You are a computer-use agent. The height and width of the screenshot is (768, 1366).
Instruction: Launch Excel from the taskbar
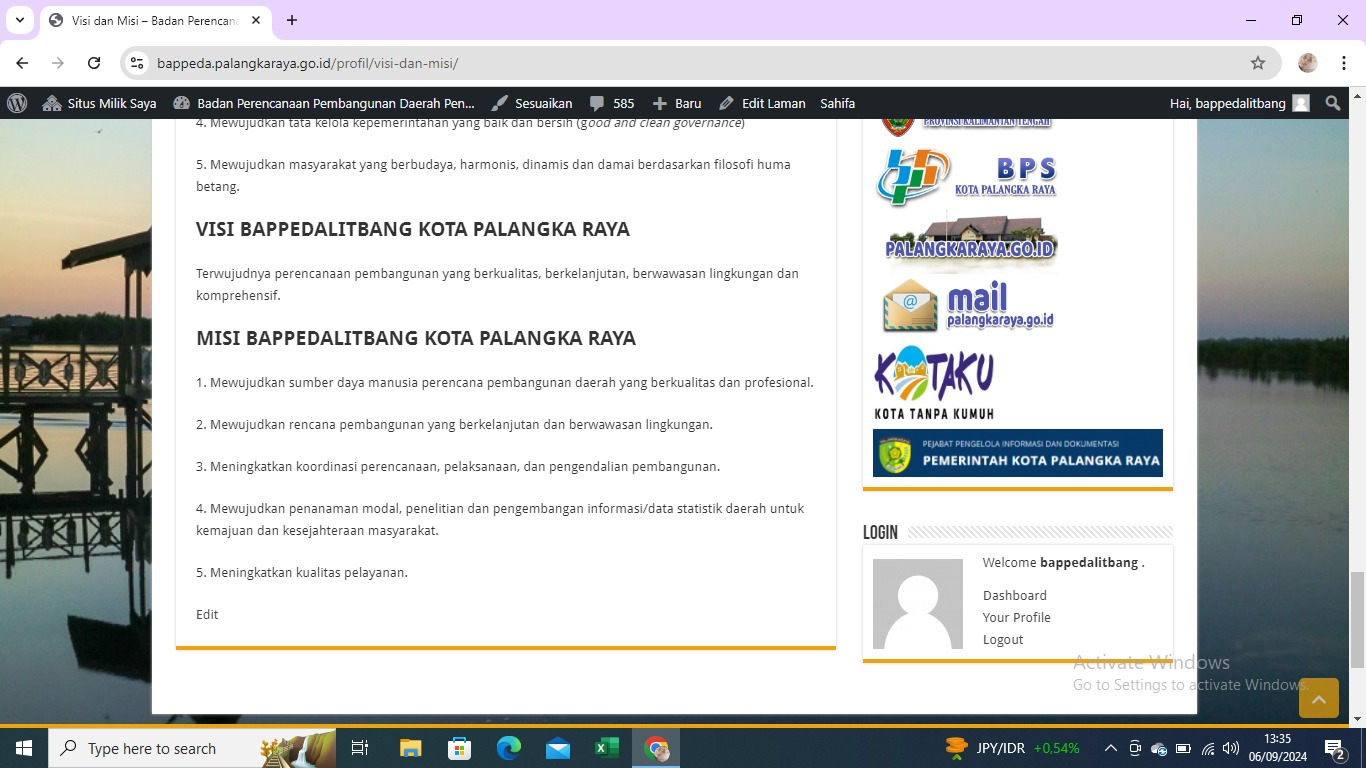(606, 748)
